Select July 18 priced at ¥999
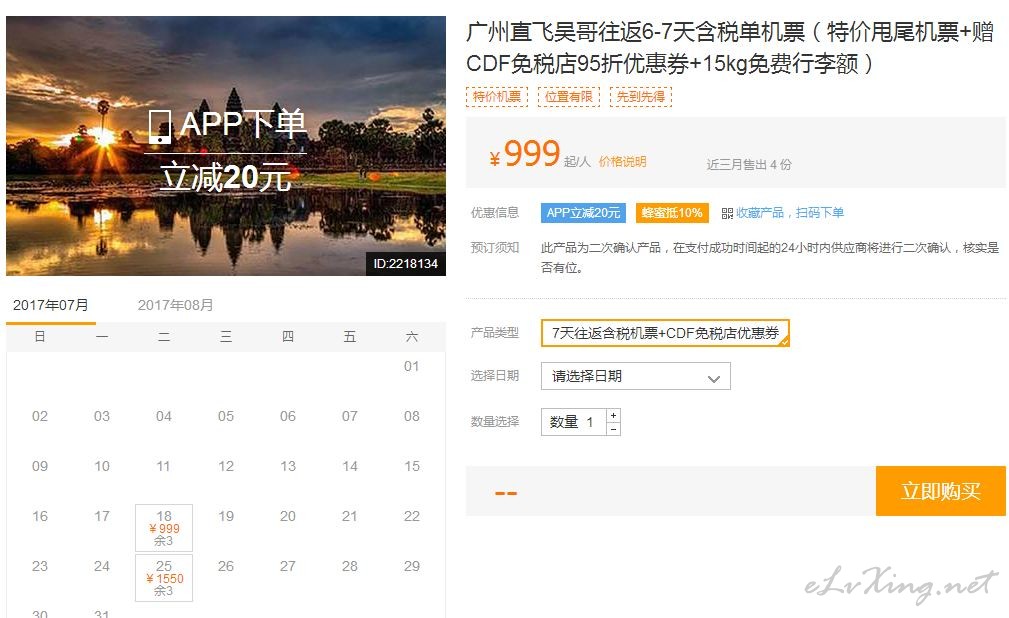The width and height of the screenshot is (1009, 618). coord(164,528)
